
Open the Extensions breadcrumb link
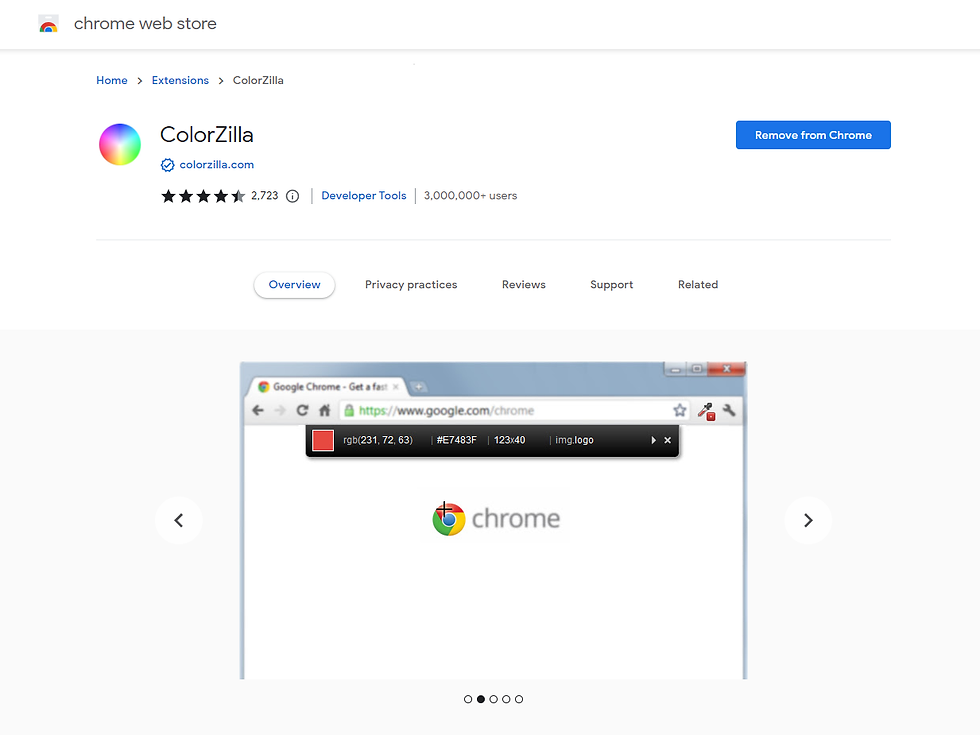pyautogui.click(x=180, y=80)
